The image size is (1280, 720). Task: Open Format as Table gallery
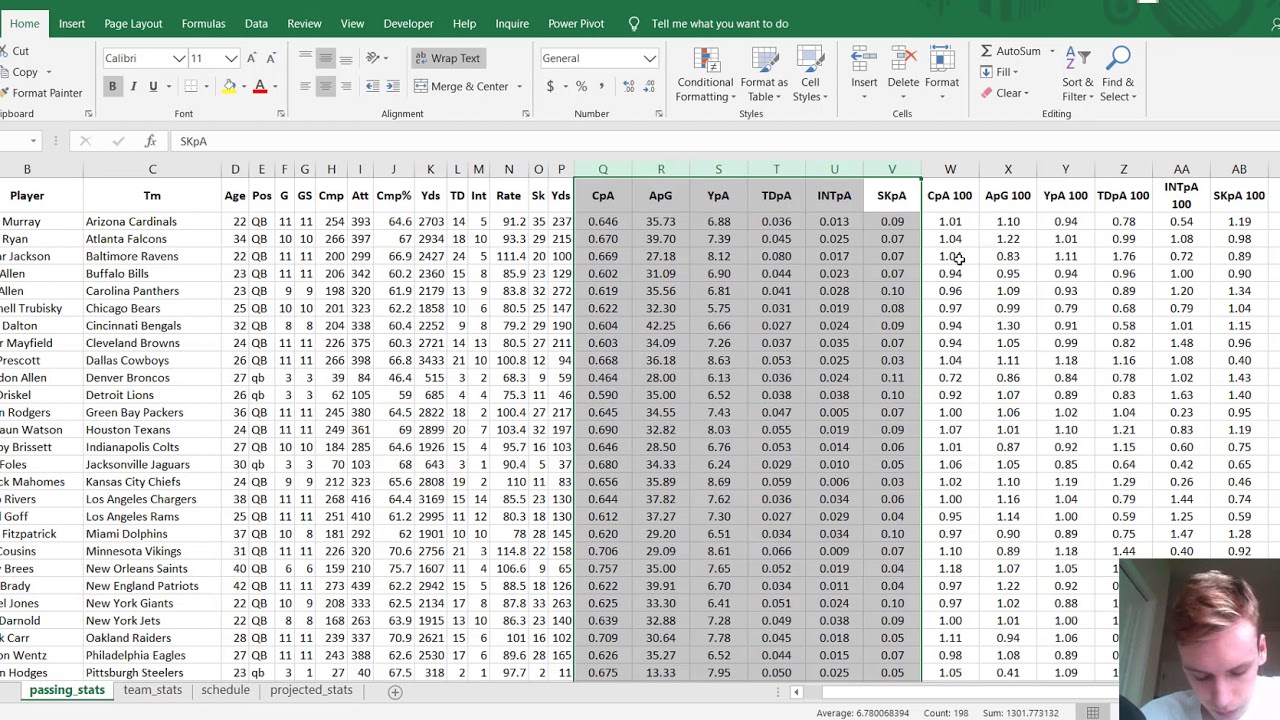coord(765,75)
